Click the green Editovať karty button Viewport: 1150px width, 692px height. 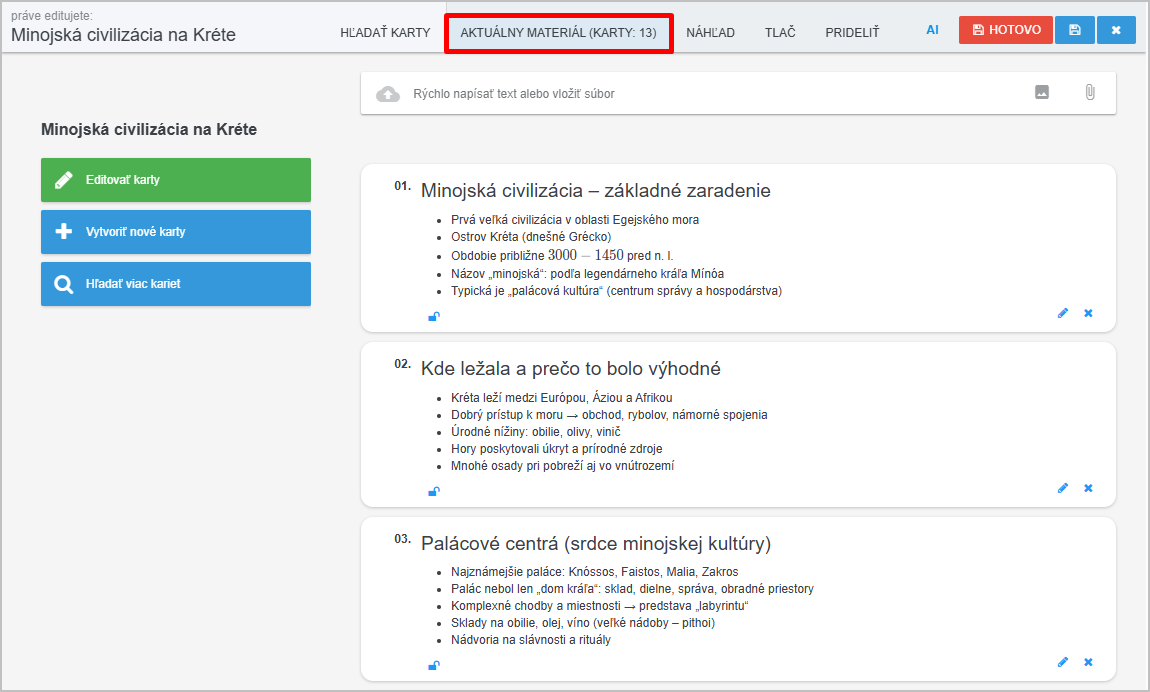[x=176, y=180]
